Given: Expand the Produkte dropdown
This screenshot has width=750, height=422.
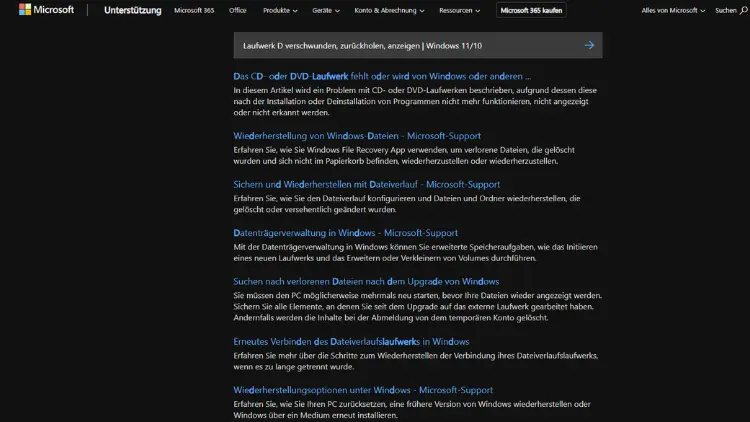Looking at the screenshot, I should pos(280,10).
